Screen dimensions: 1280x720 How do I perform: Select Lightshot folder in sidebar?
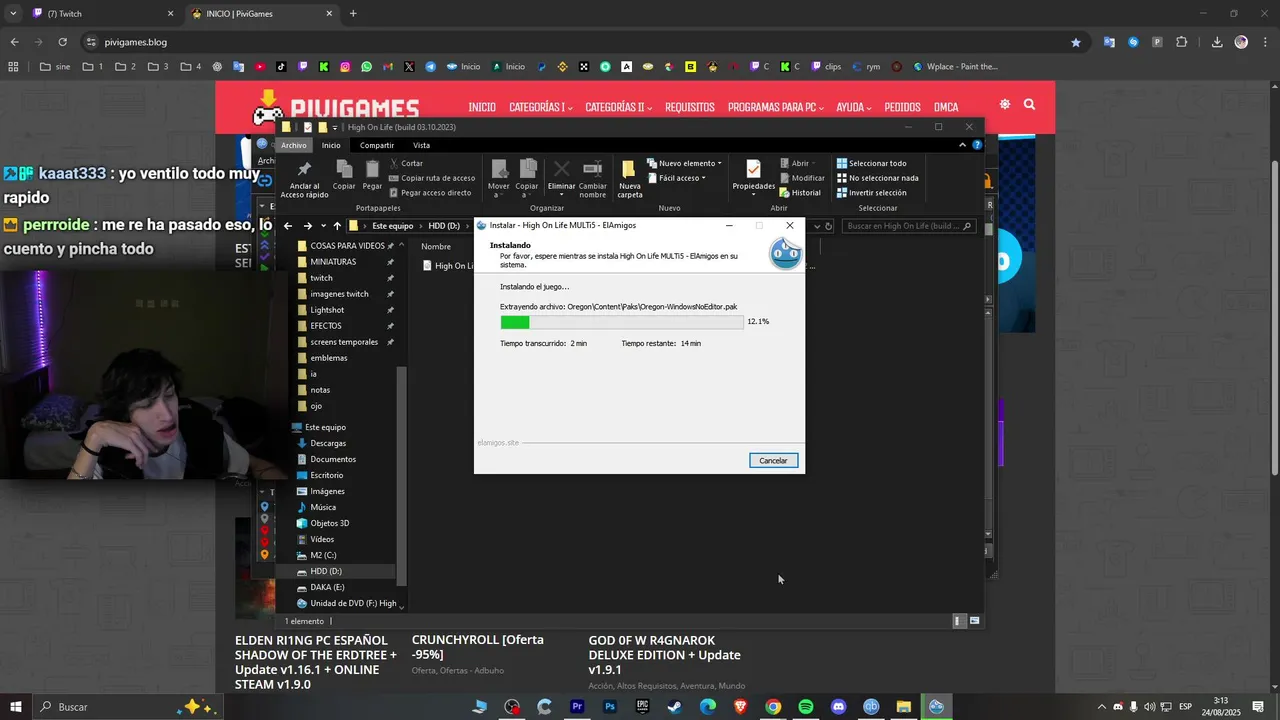click(x=327, y=310)
